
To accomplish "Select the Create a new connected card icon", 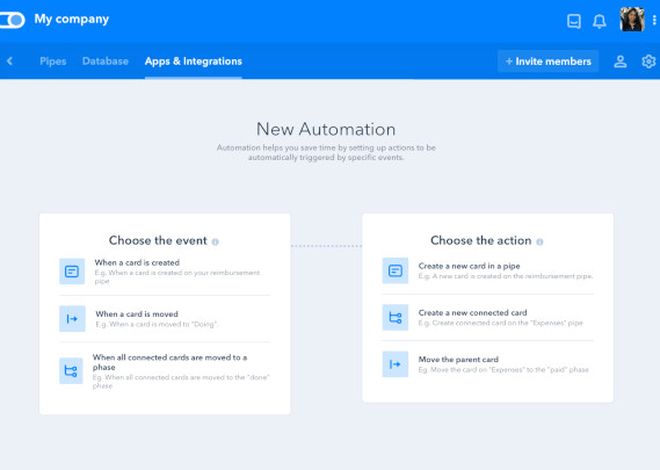I will pyautogui.click(x=395, y=317).
